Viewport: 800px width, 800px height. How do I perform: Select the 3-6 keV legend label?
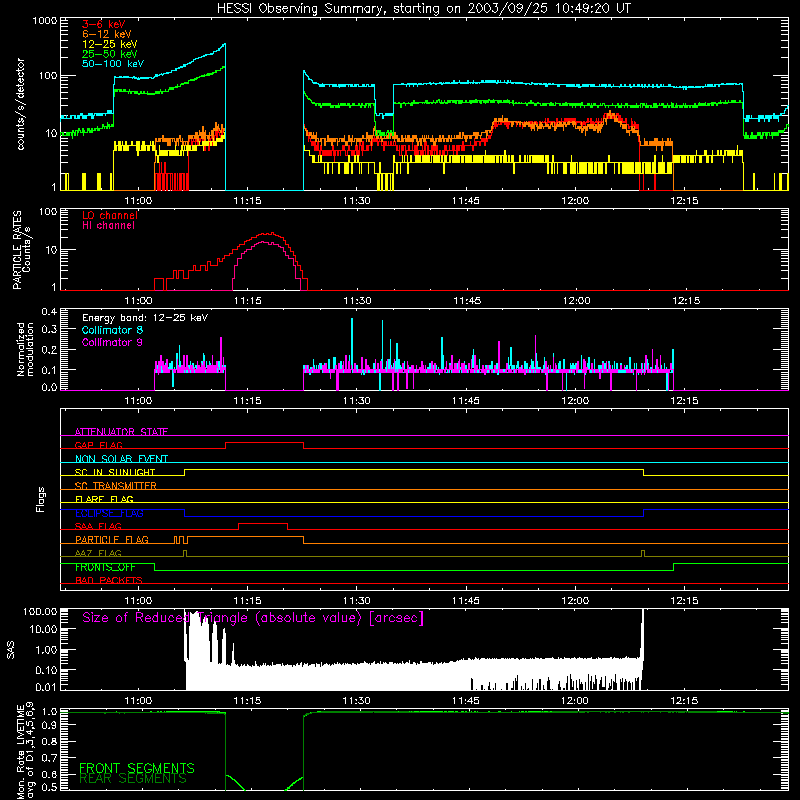point(104,24)
